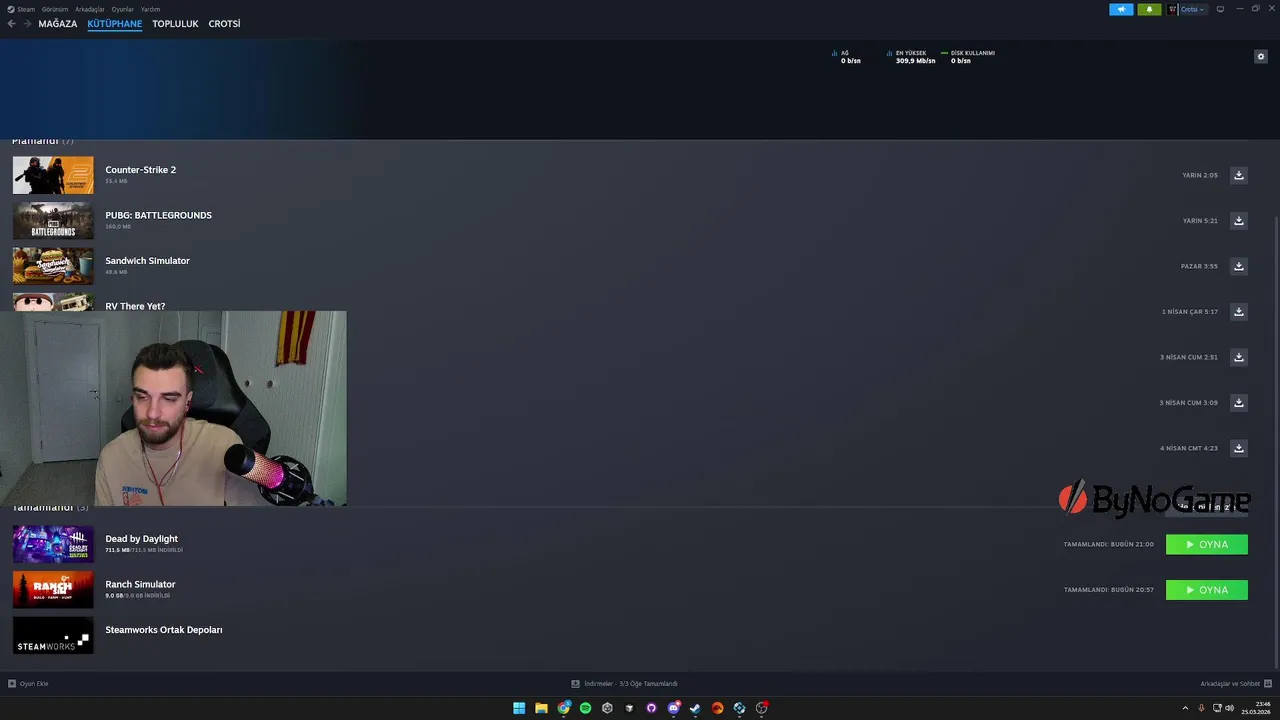
Task: Open the Steam menu
Action: tap(21, 9)
